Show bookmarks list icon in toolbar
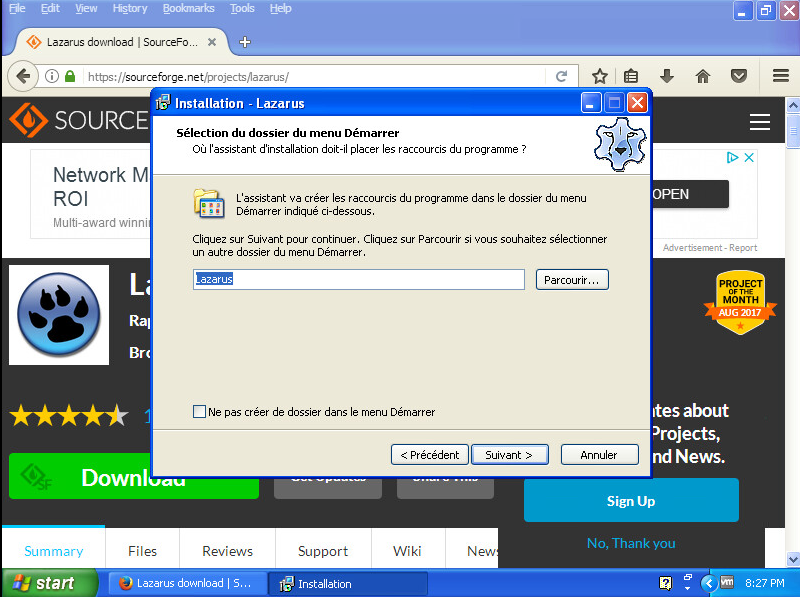This screenshot has width=800, height=597. (631, 77)
